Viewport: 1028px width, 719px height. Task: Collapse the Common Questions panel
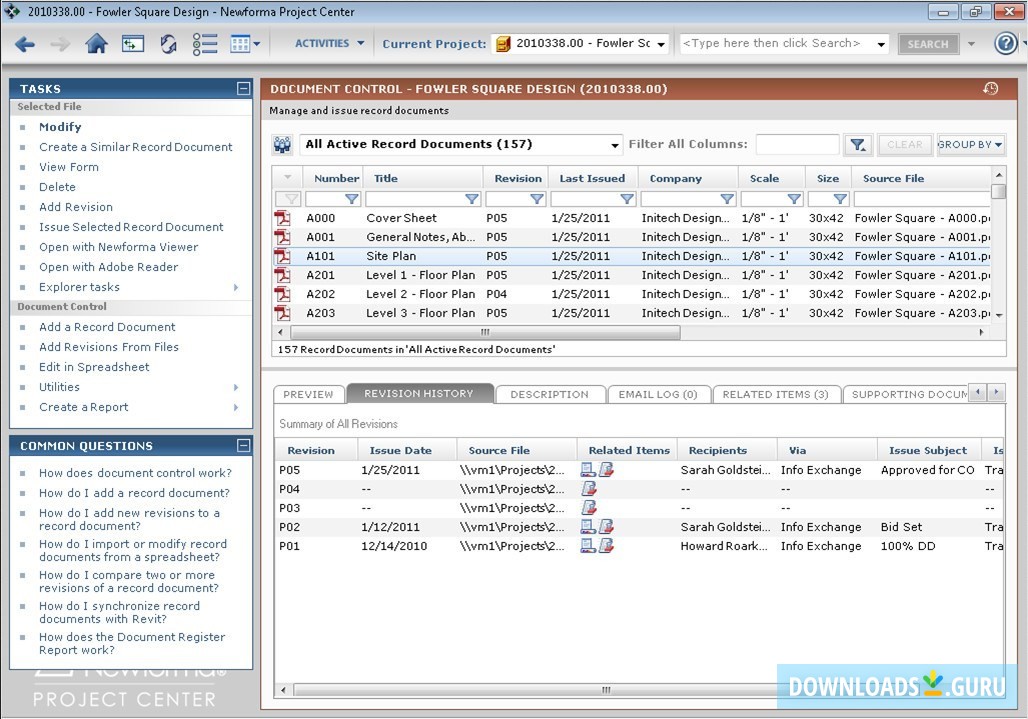tap(243, 446)
